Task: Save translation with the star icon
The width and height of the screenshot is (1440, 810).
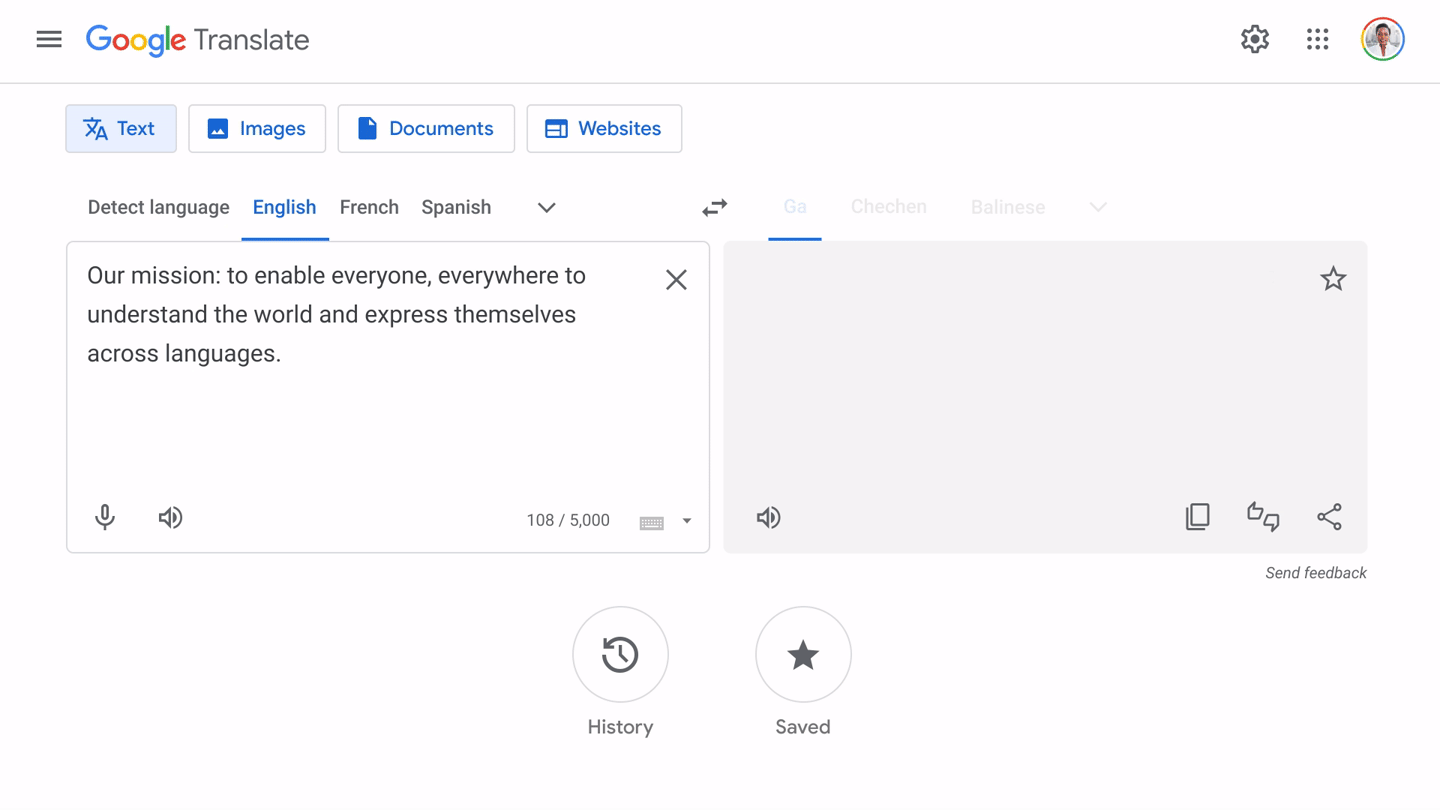Action: point(1333,279)
